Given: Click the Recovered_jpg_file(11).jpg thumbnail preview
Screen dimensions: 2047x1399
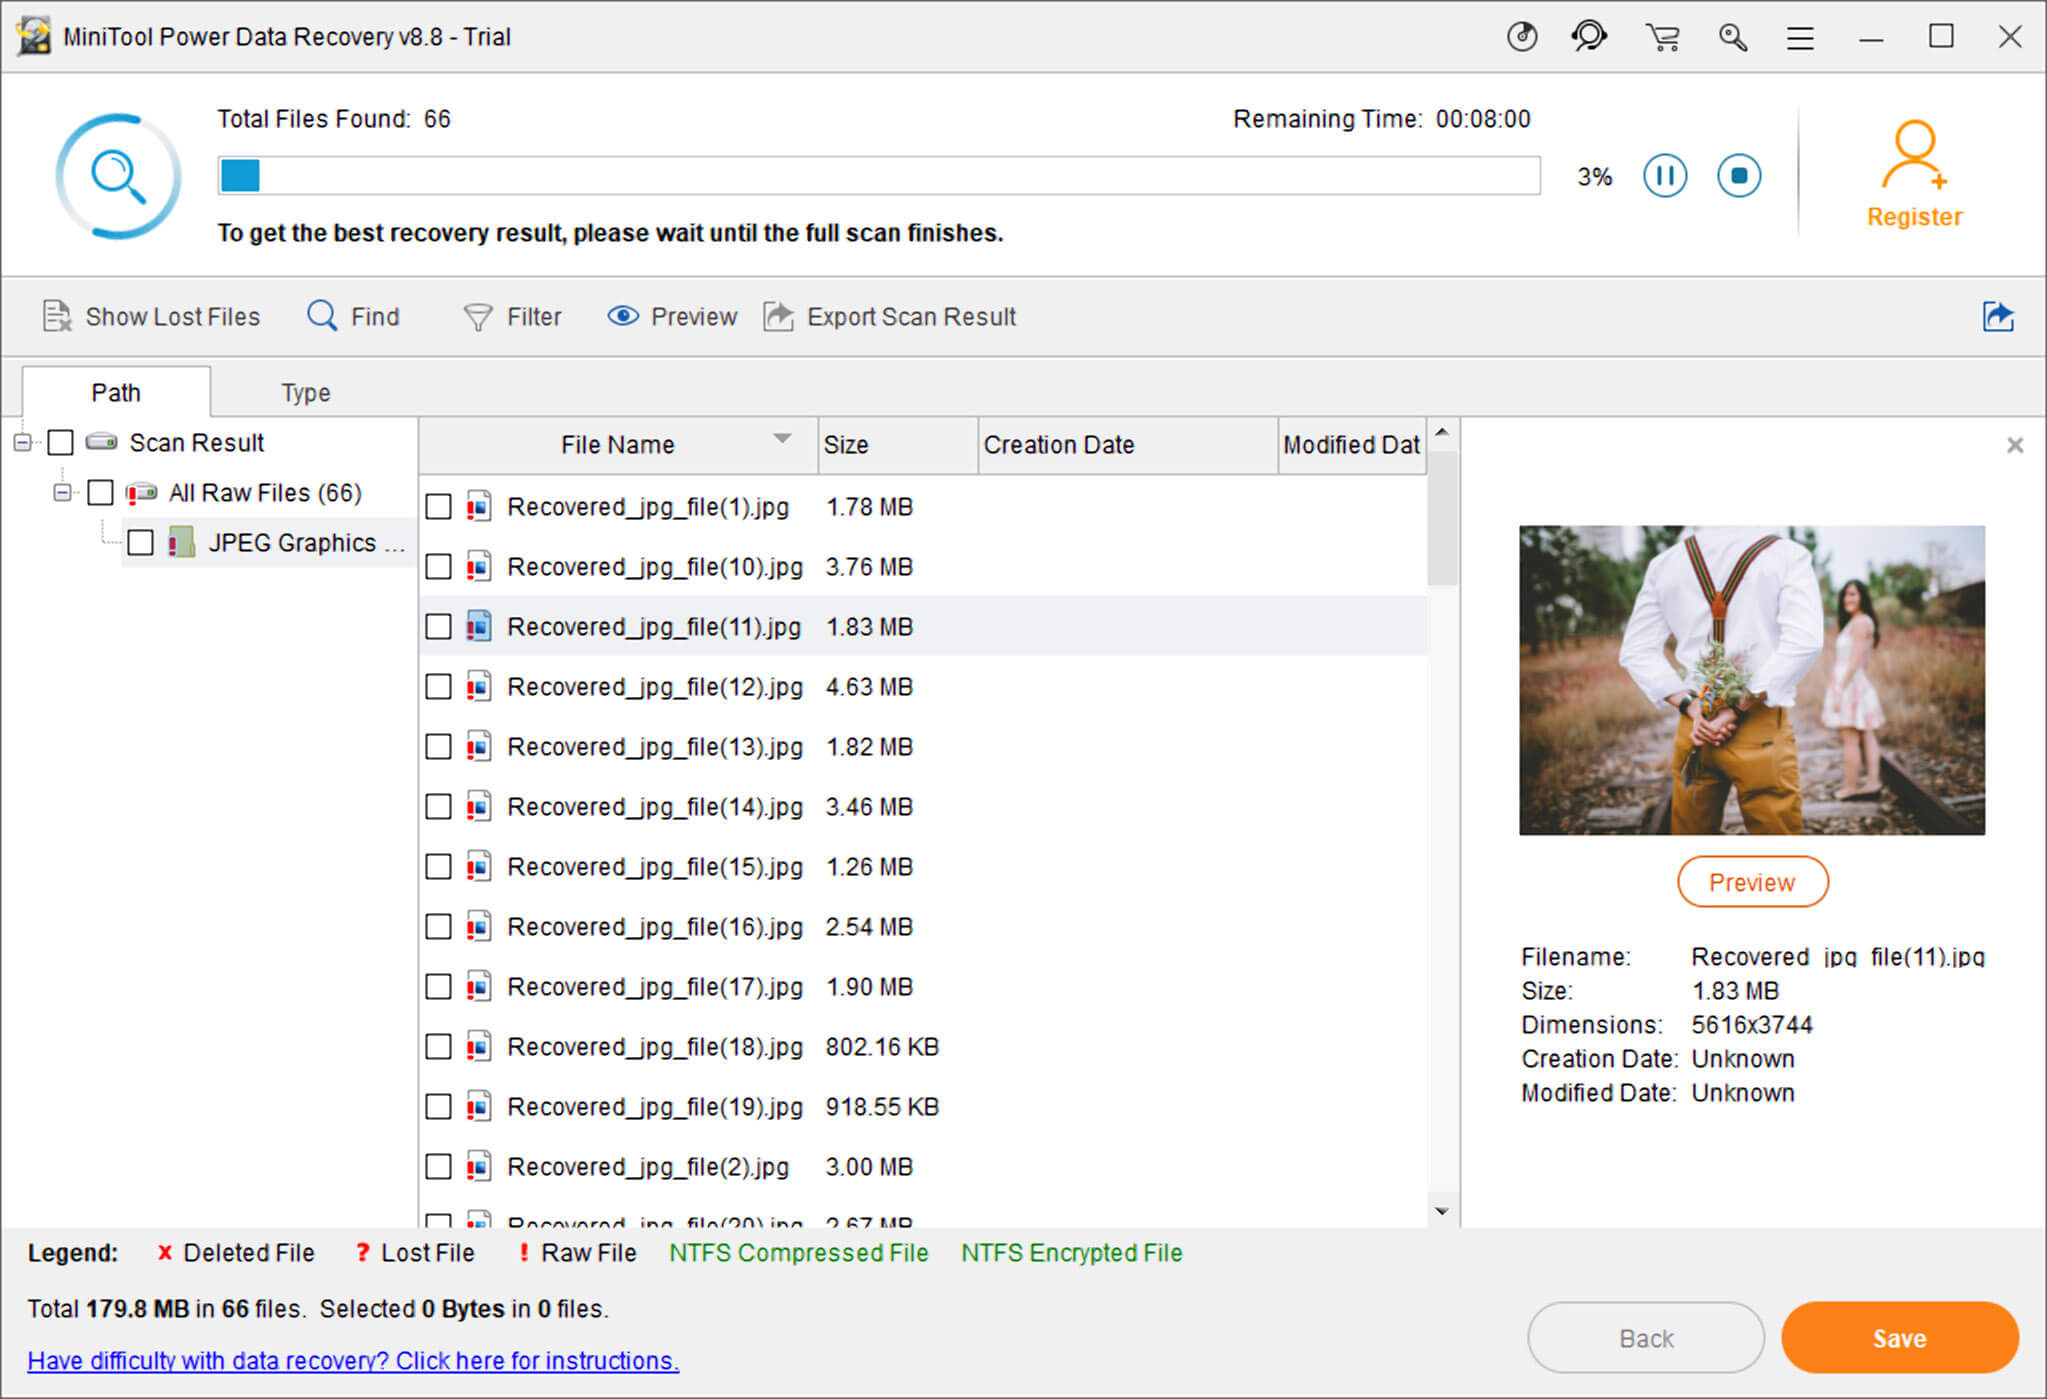Looking at the screenshot, I should coord(1753,678).
